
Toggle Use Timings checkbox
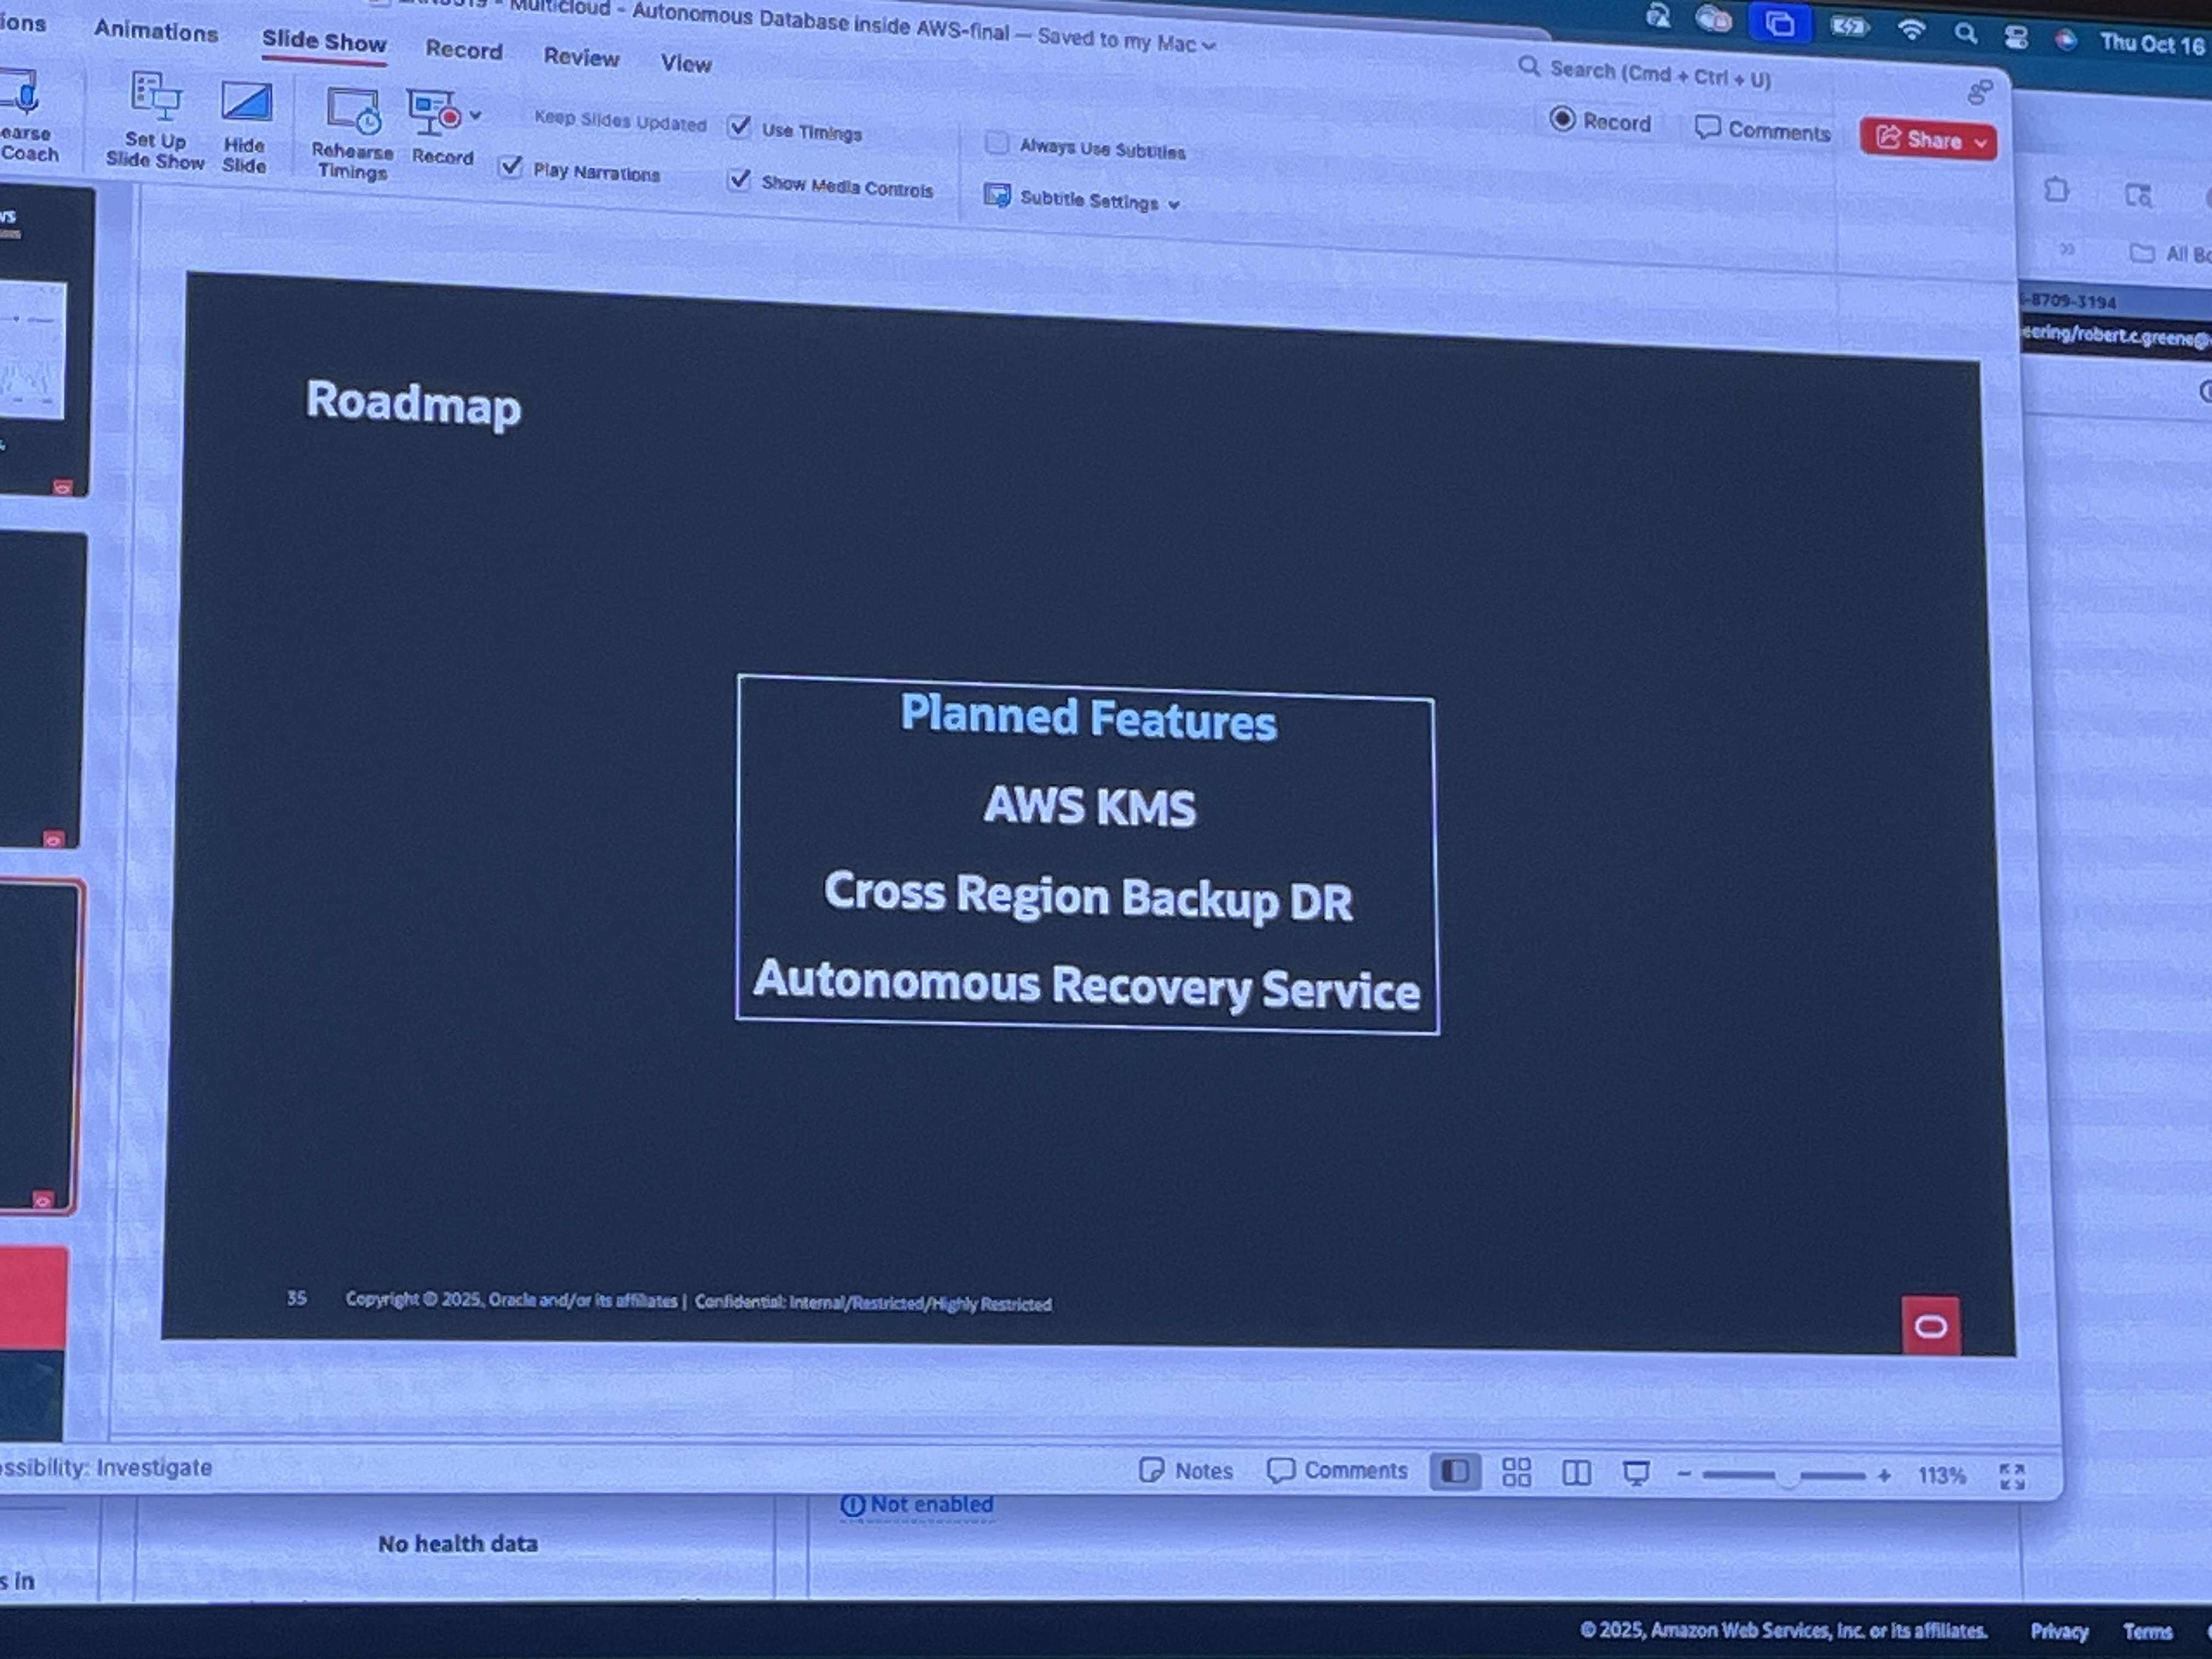point(739,127)
